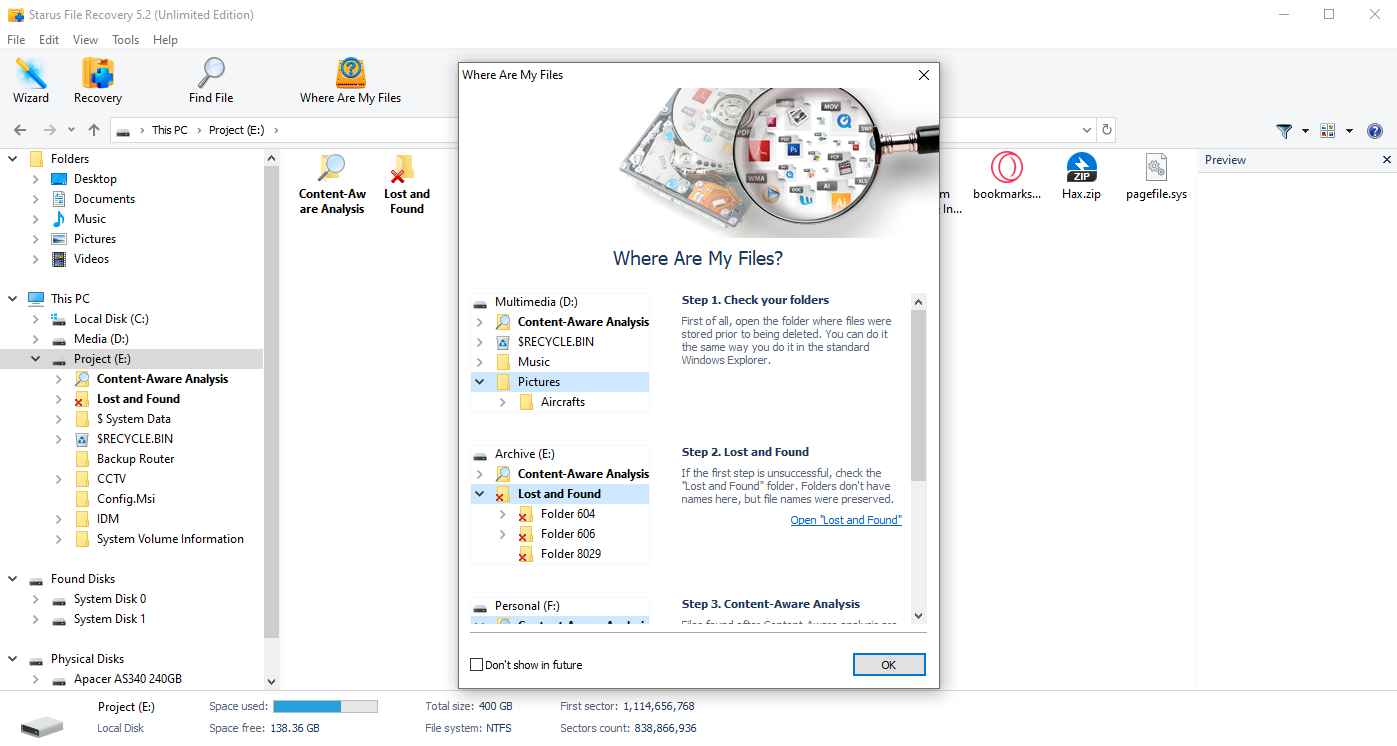Collapse the Folders section
Viewport: 1397px width, 746px height.
[x=13, y=159]
